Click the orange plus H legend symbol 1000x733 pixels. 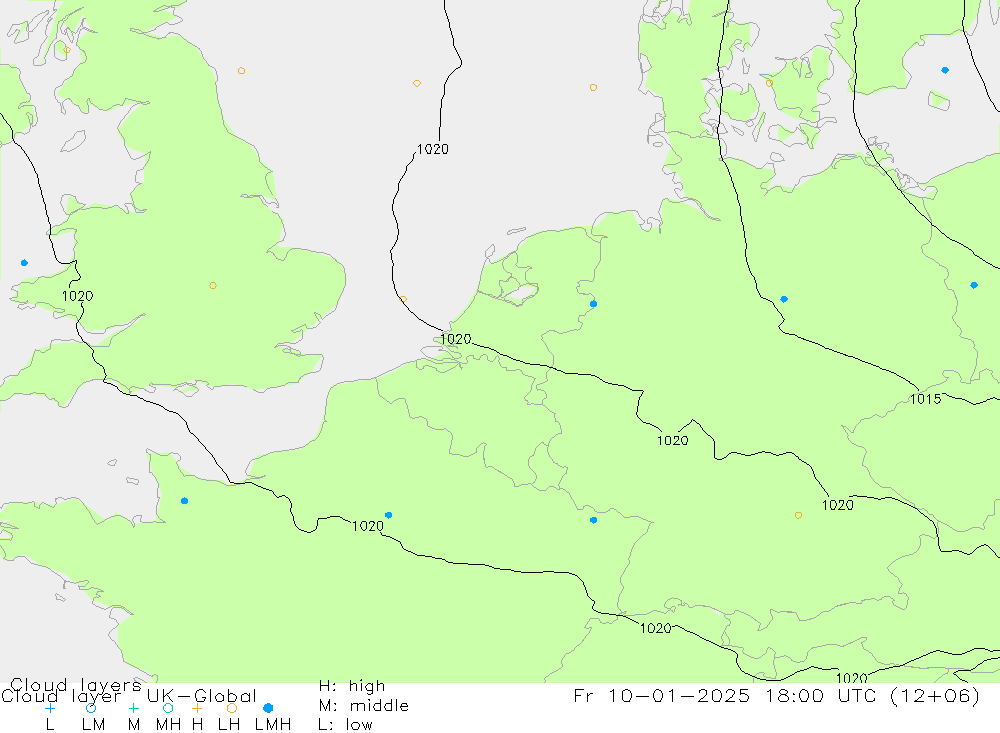coord(197,708)
